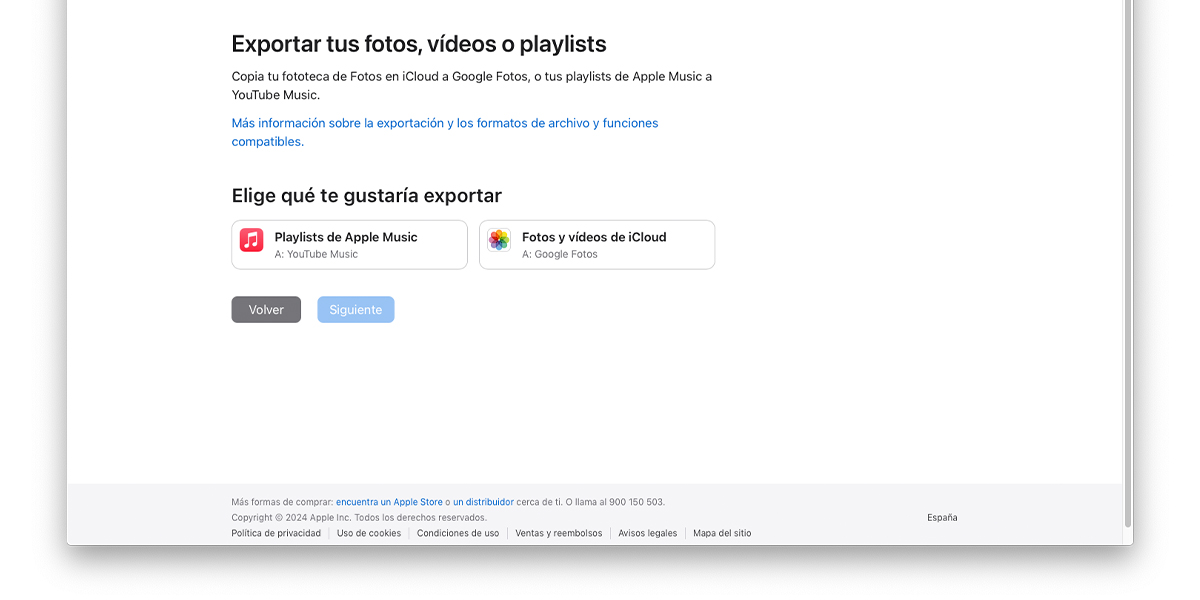The image size is (1200, 600).
Task: Open the "encuentra un Apple Store" link
Action: pos(389,501)
